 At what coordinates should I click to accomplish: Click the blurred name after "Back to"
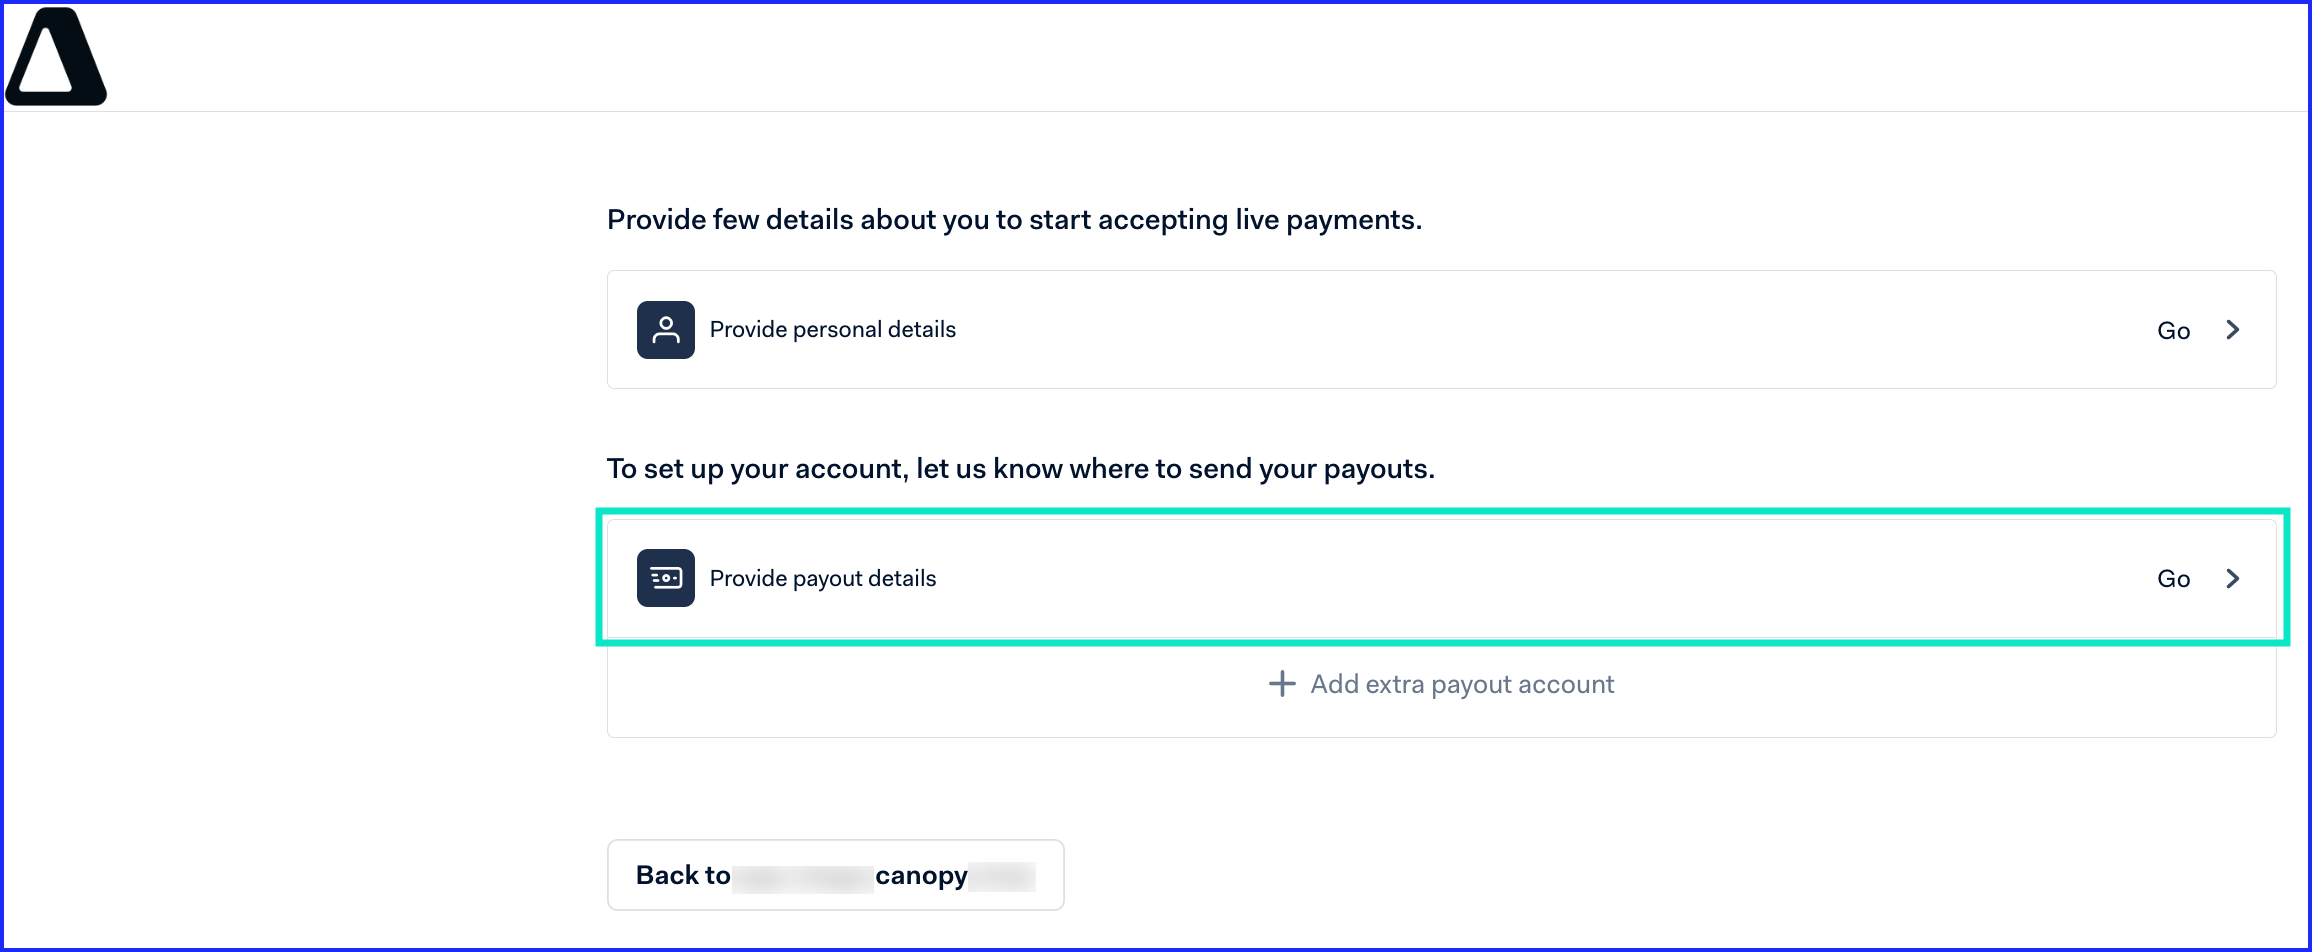[803, 877]
